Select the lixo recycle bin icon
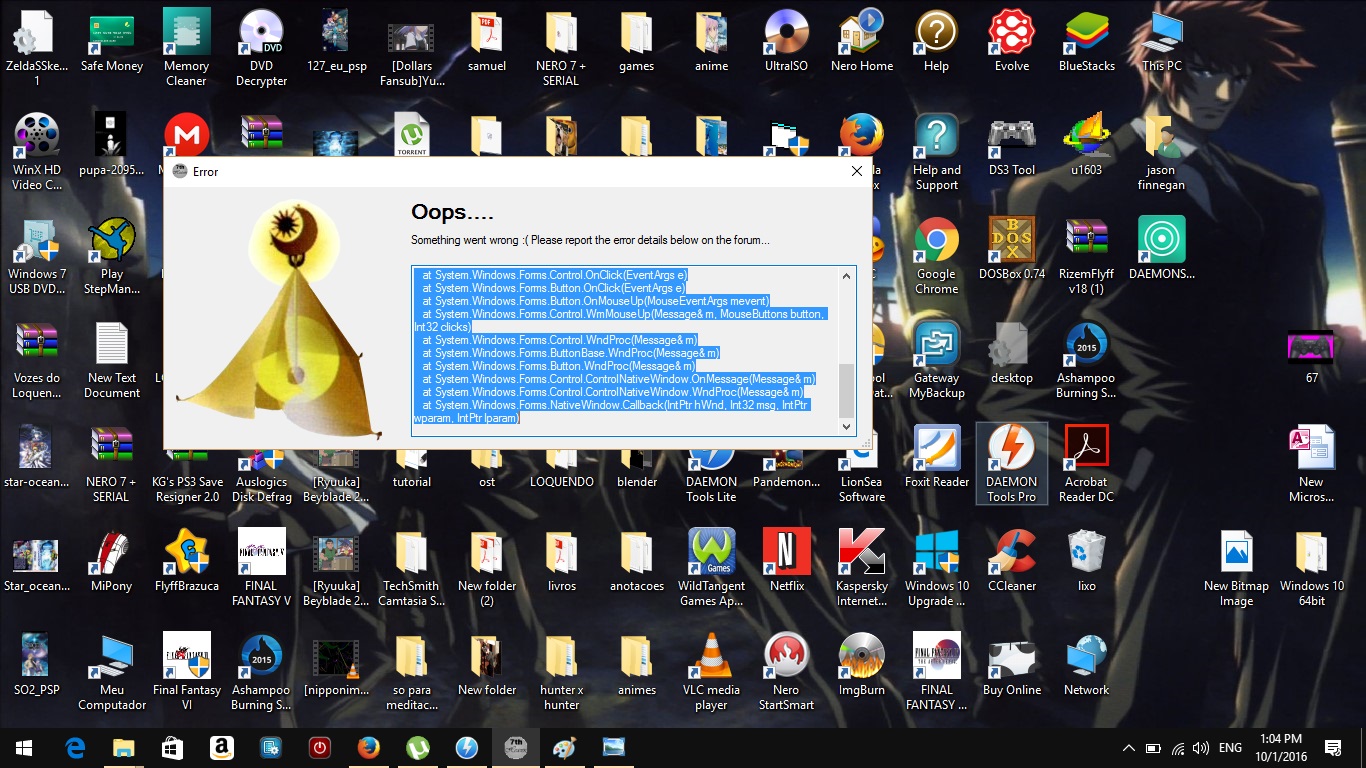Viewport: 1366px width, 768px height. pyautogui.click(x=1086, y=561)
